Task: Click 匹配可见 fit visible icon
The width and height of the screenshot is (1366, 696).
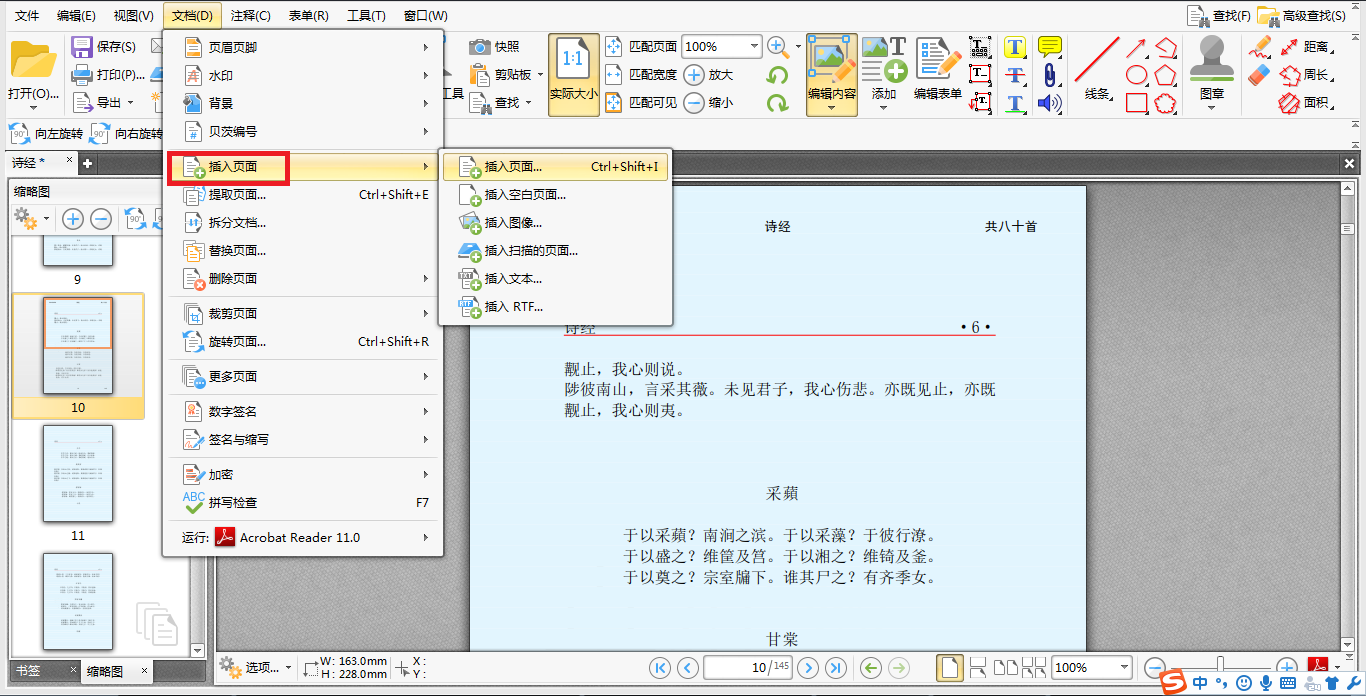Action: click(x=615, y=102)
